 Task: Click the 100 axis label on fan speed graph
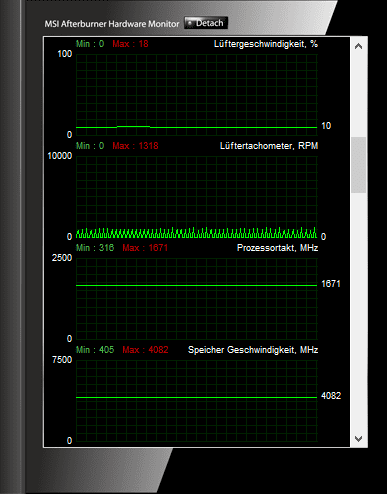click(65, 54)
